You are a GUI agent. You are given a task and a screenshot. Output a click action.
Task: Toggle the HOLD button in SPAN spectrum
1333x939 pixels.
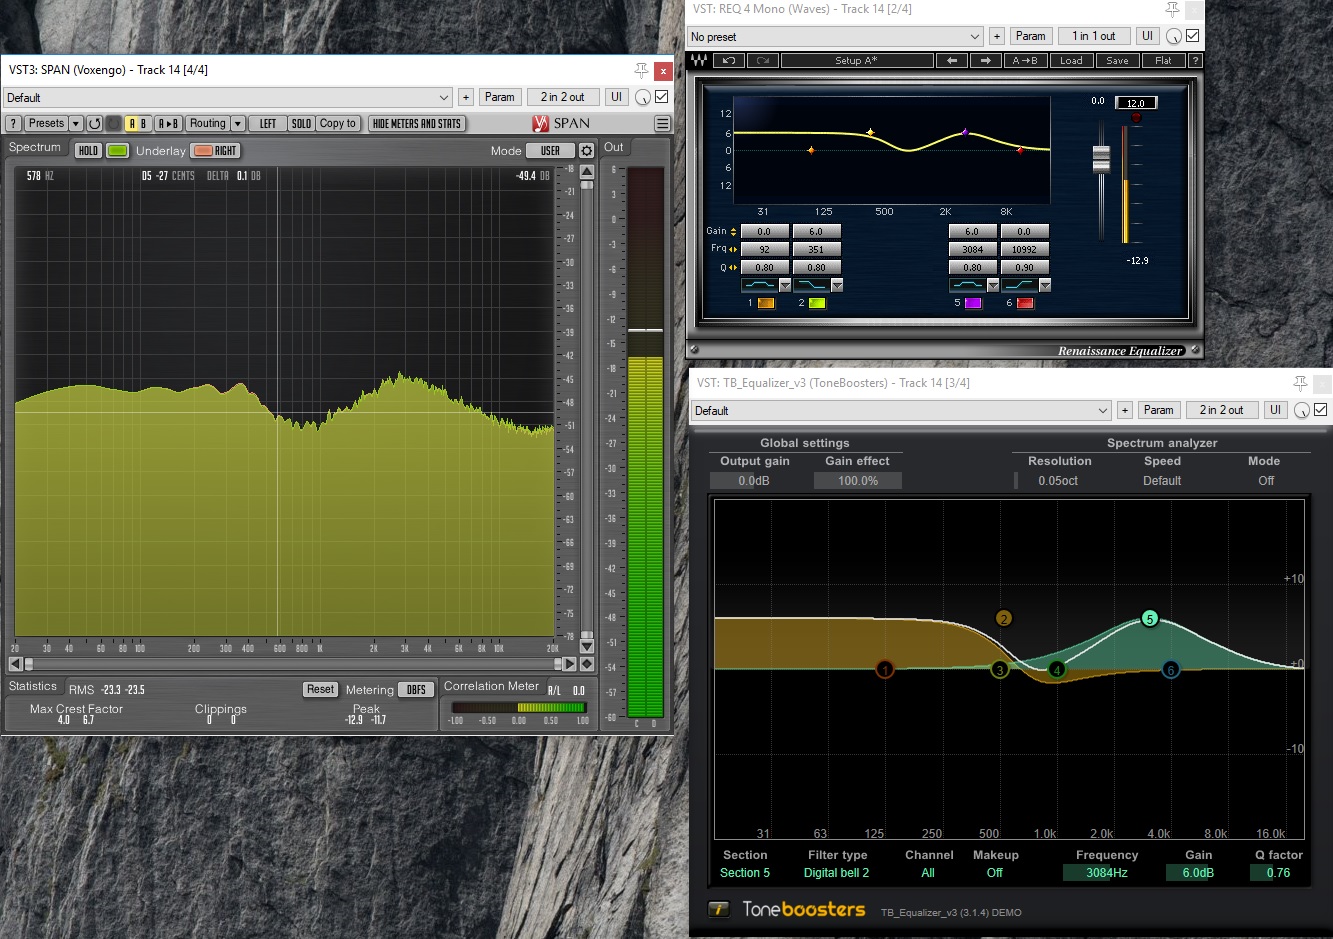point(88,151)
